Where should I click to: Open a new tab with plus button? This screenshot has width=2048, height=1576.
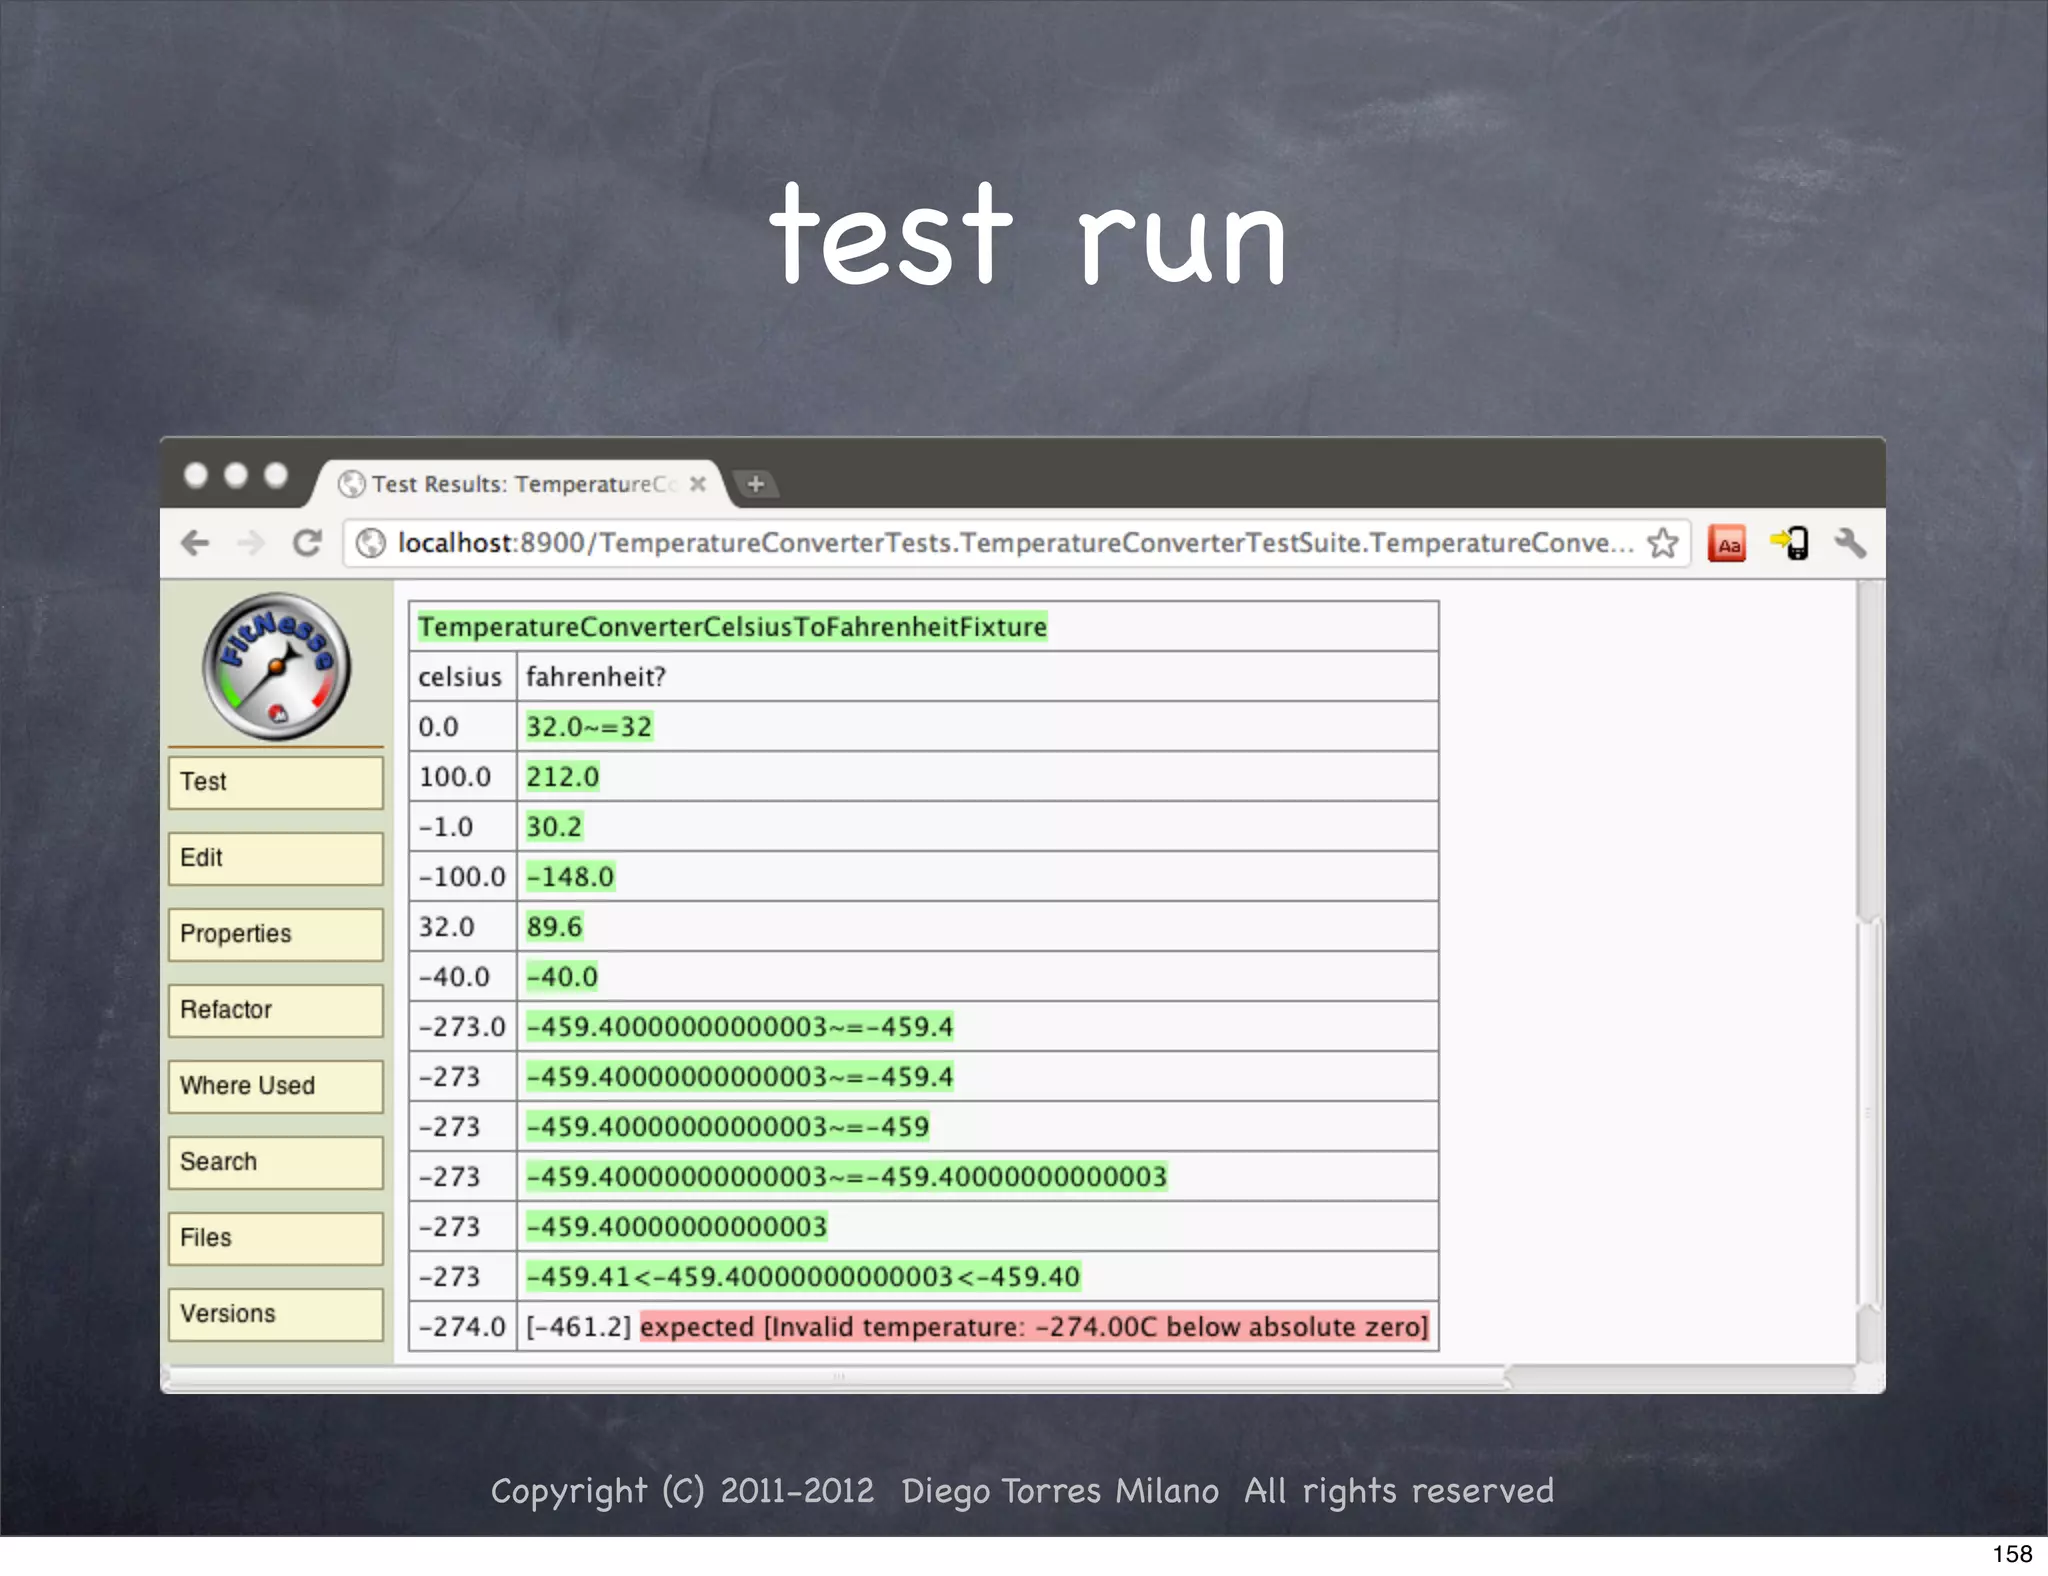(x=756, y=484)
